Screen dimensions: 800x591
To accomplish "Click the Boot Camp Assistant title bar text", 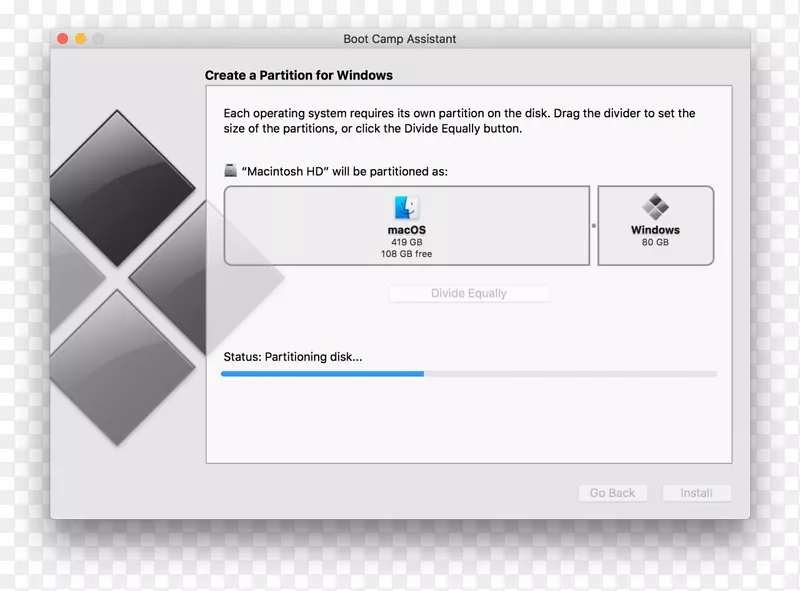I will 400,39.
